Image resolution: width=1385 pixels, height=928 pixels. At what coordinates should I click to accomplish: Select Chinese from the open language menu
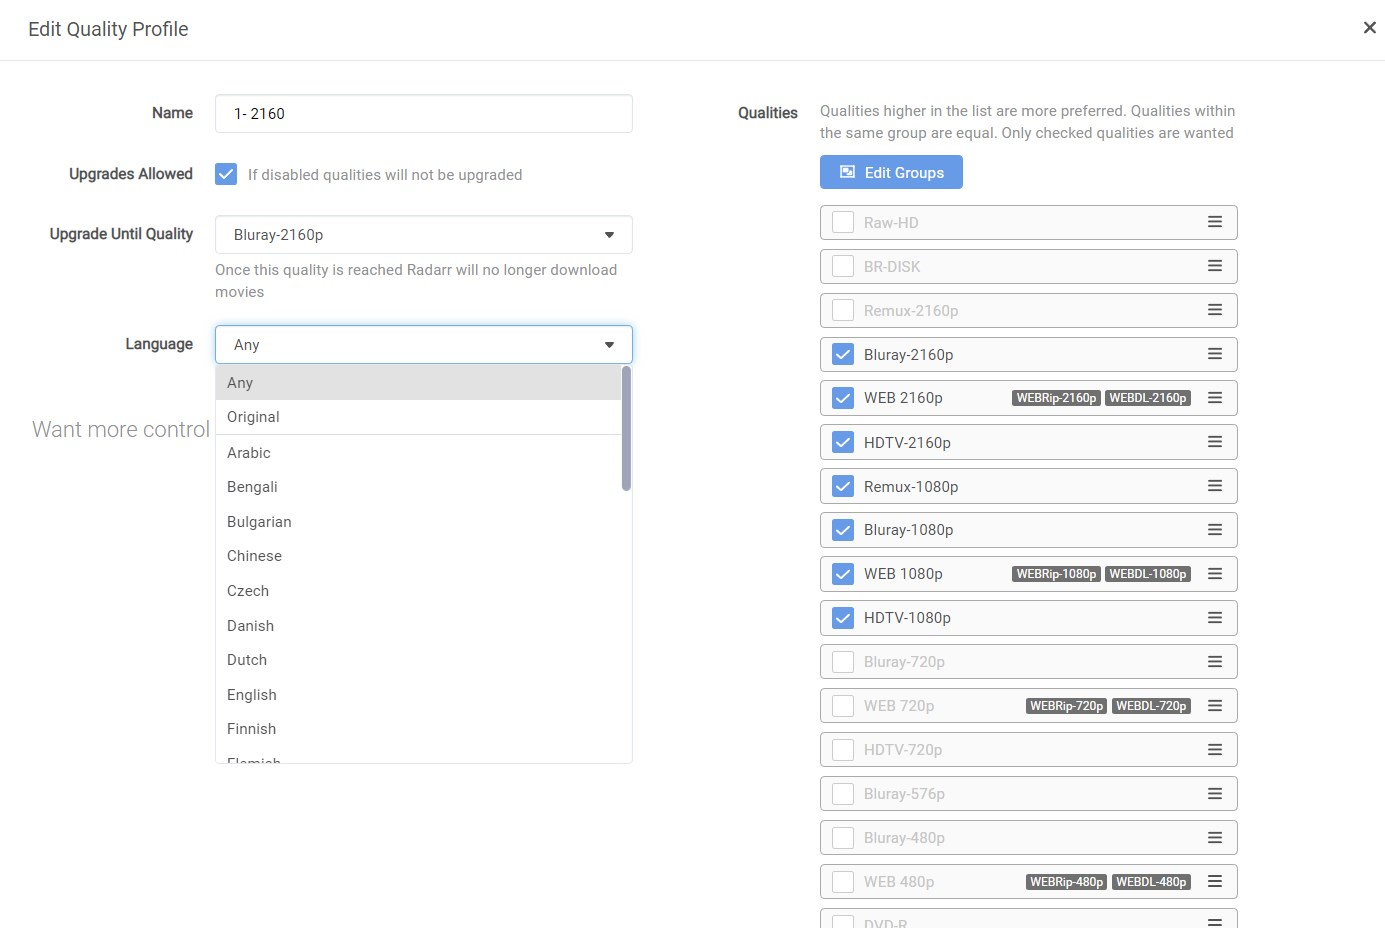point(254,556)
